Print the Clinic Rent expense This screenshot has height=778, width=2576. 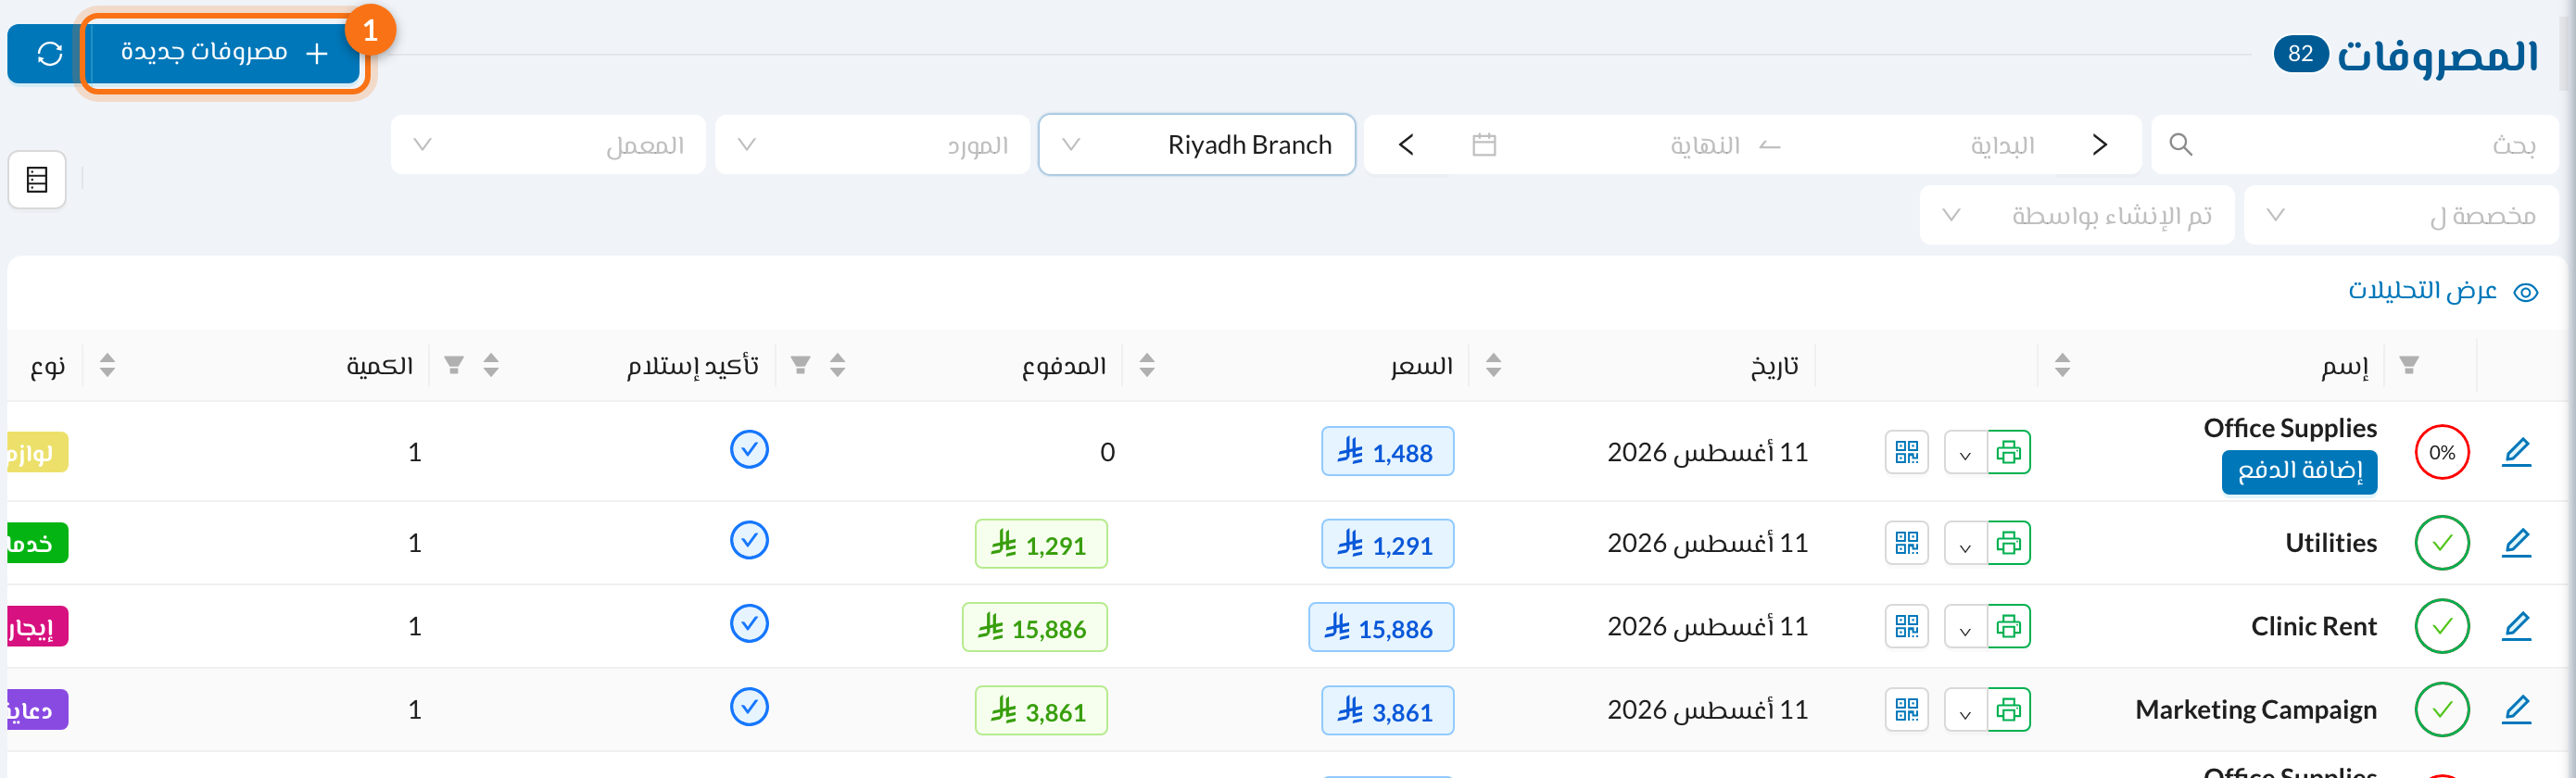[x=2008, y=627]
